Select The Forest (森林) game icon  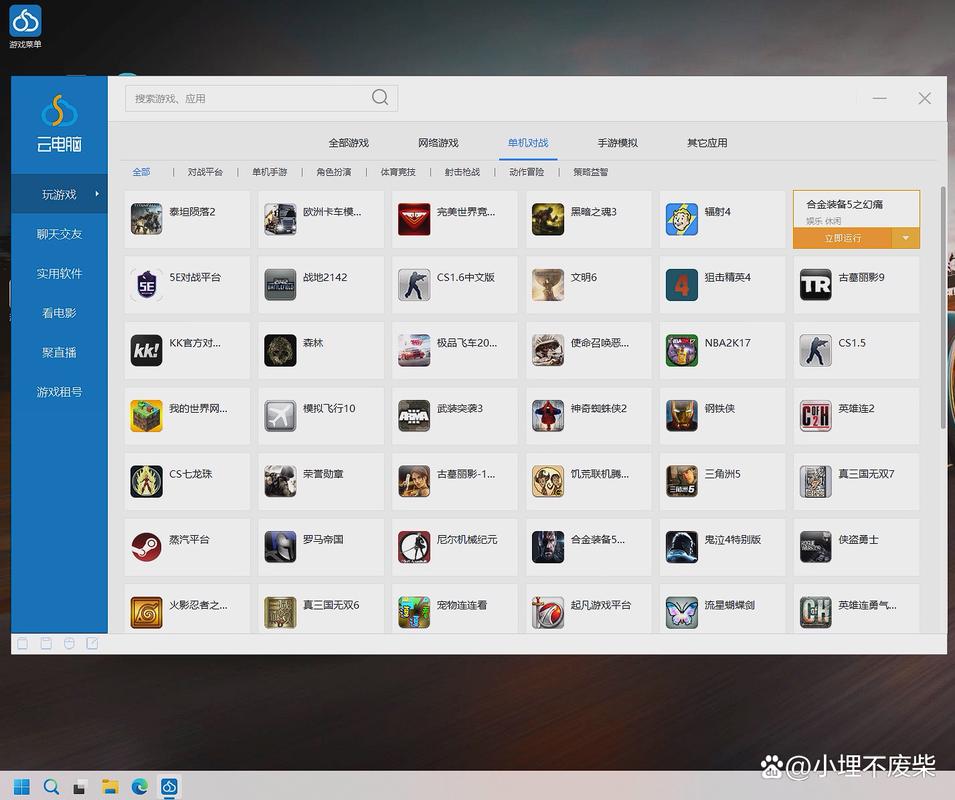280,350
